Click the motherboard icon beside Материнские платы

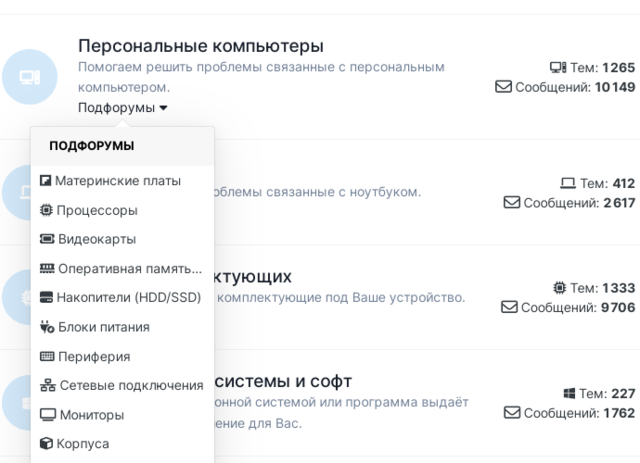[45, 181]
